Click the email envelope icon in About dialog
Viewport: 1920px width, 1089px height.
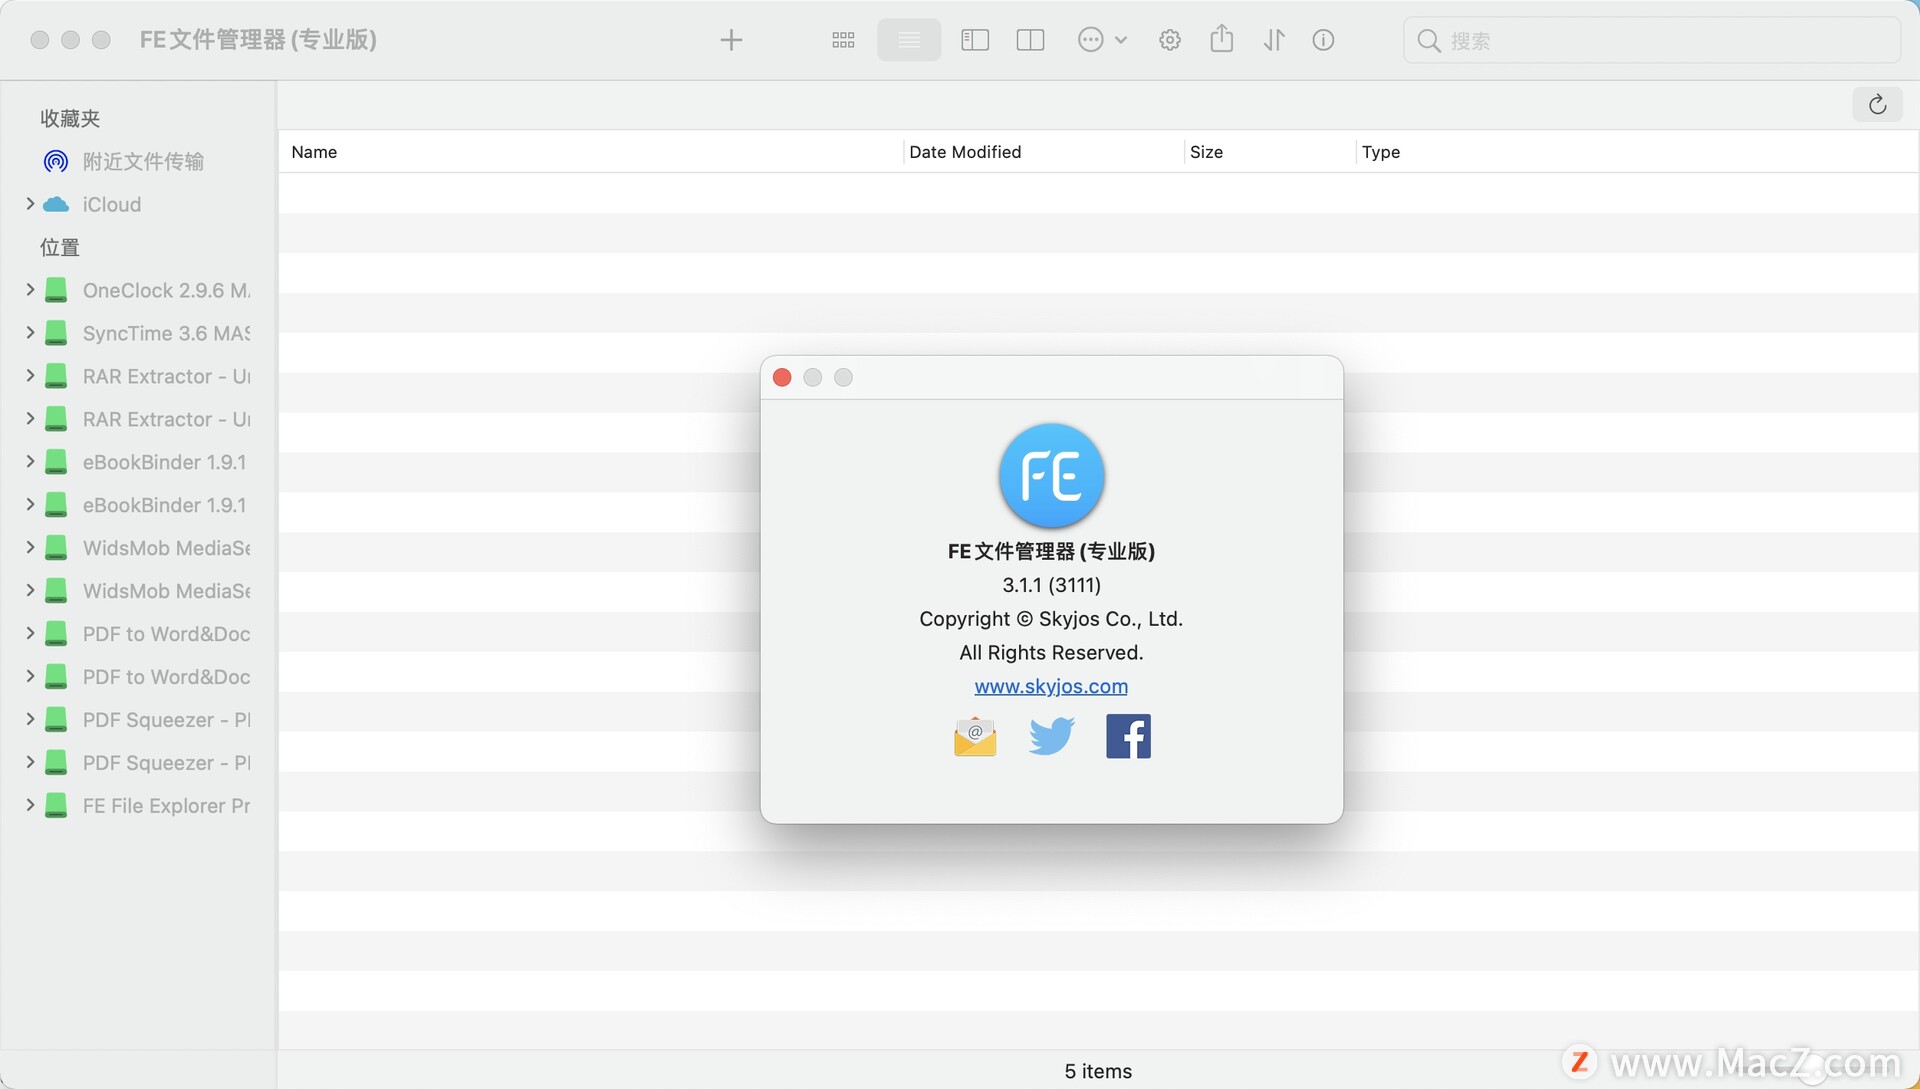pyautogui.click(x=975, y=737)
